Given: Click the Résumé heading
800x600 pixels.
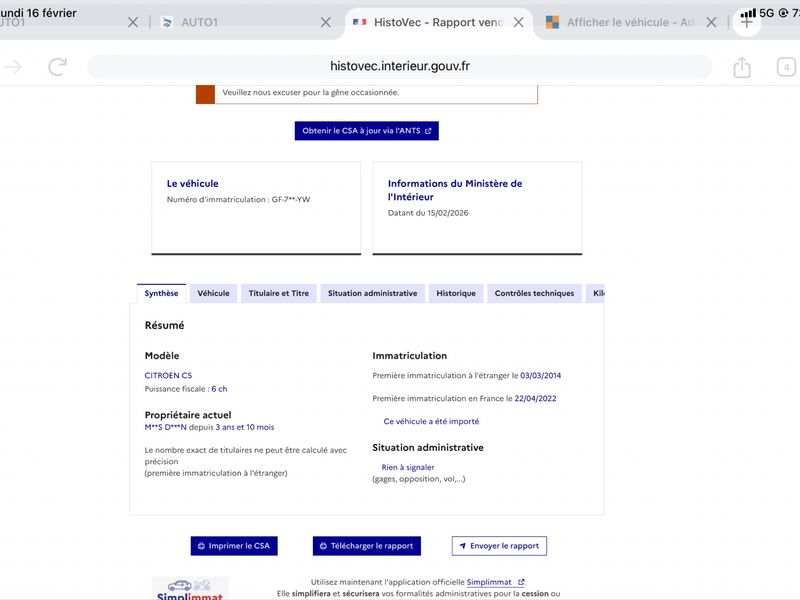Looking at the screenshot, I should 164,326.
